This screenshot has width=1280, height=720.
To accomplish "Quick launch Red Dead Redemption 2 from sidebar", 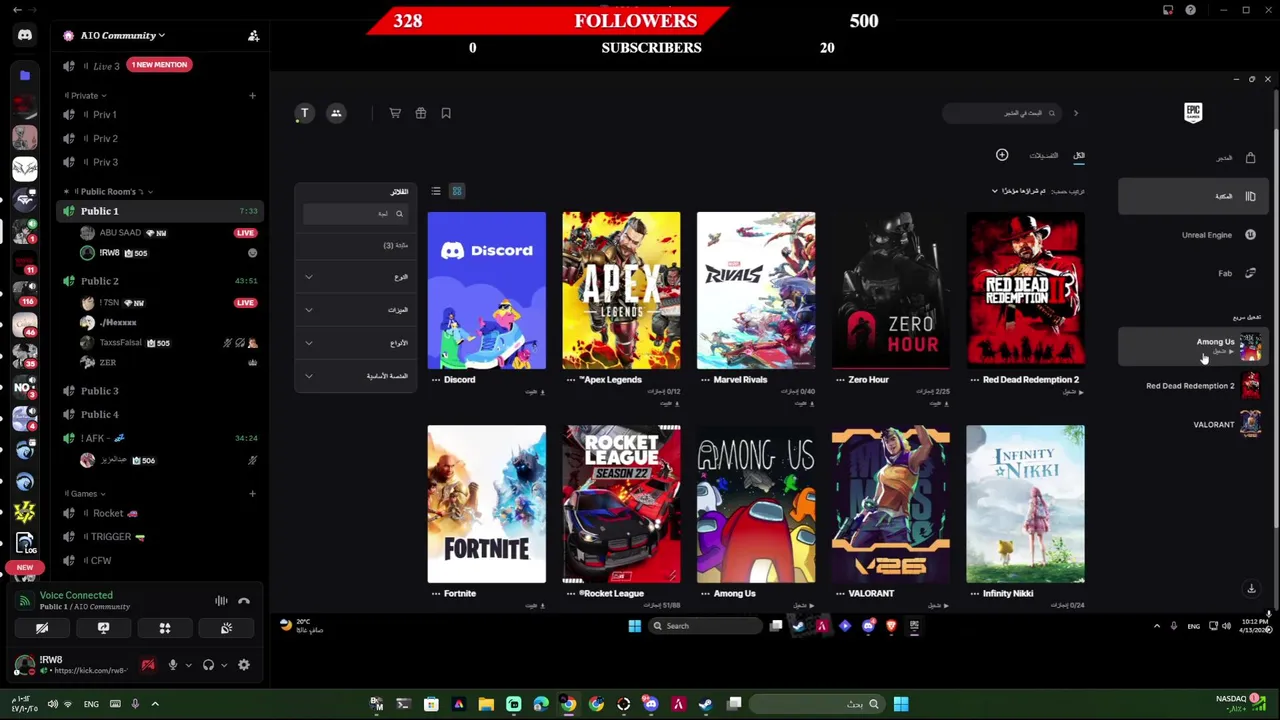I will pos(1193,386).
